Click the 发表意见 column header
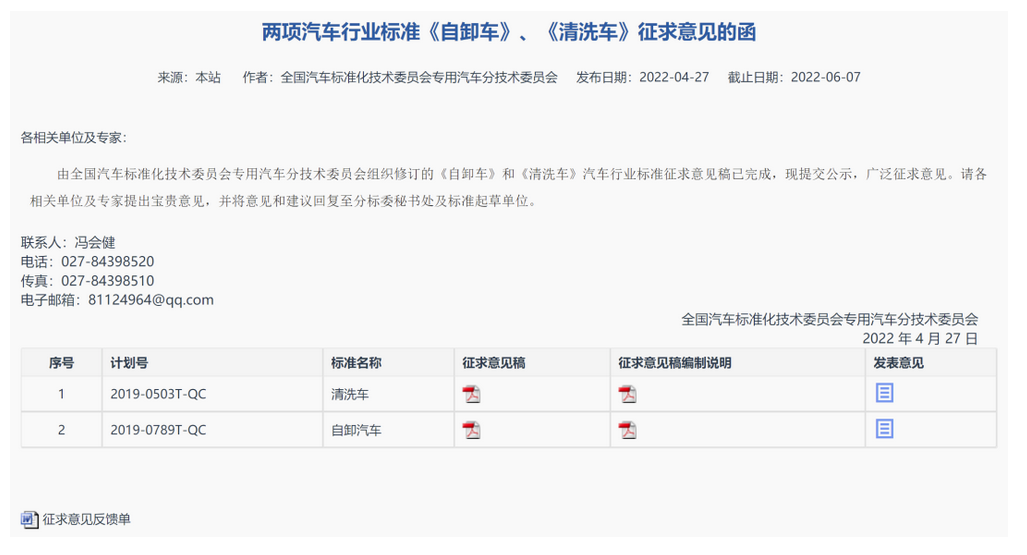 coord(899,363)
